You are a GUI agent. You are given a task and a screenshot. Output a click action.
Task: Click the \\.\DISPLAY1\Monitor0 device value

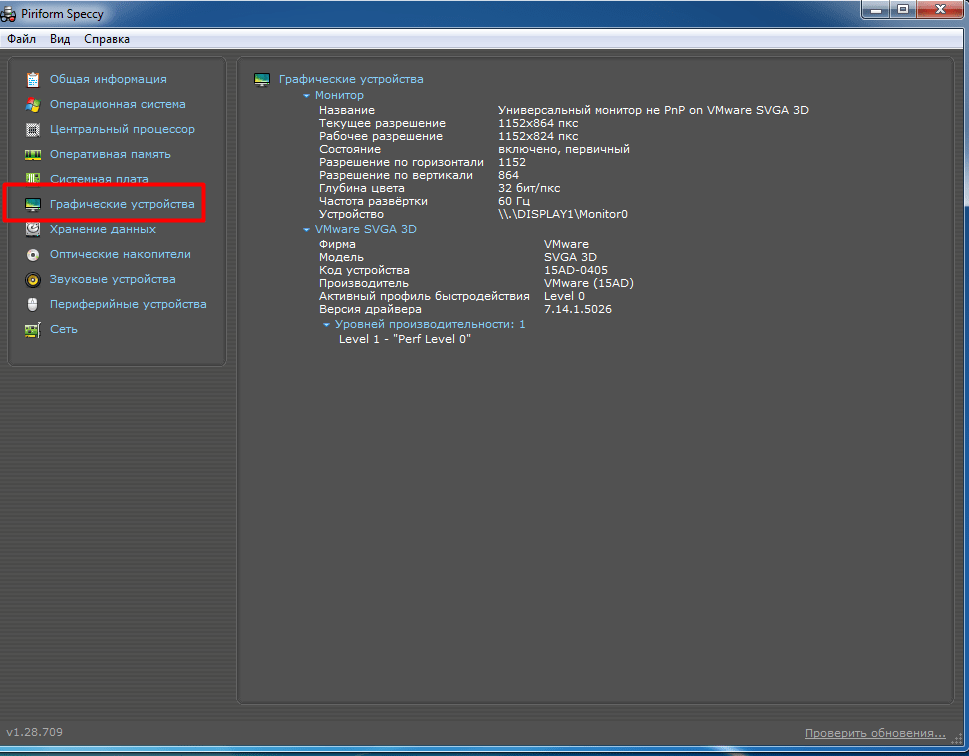[x=563, y=214]
